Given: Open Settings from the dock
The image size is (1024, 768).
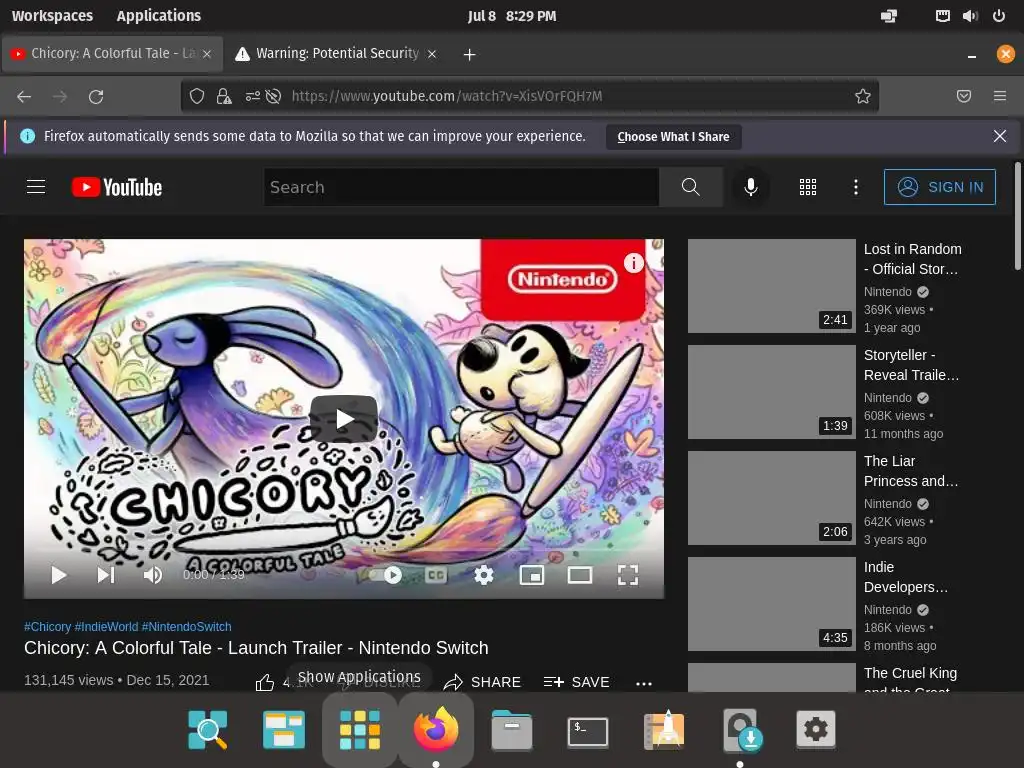Looking at the screenshot, I should pos(816,729).
